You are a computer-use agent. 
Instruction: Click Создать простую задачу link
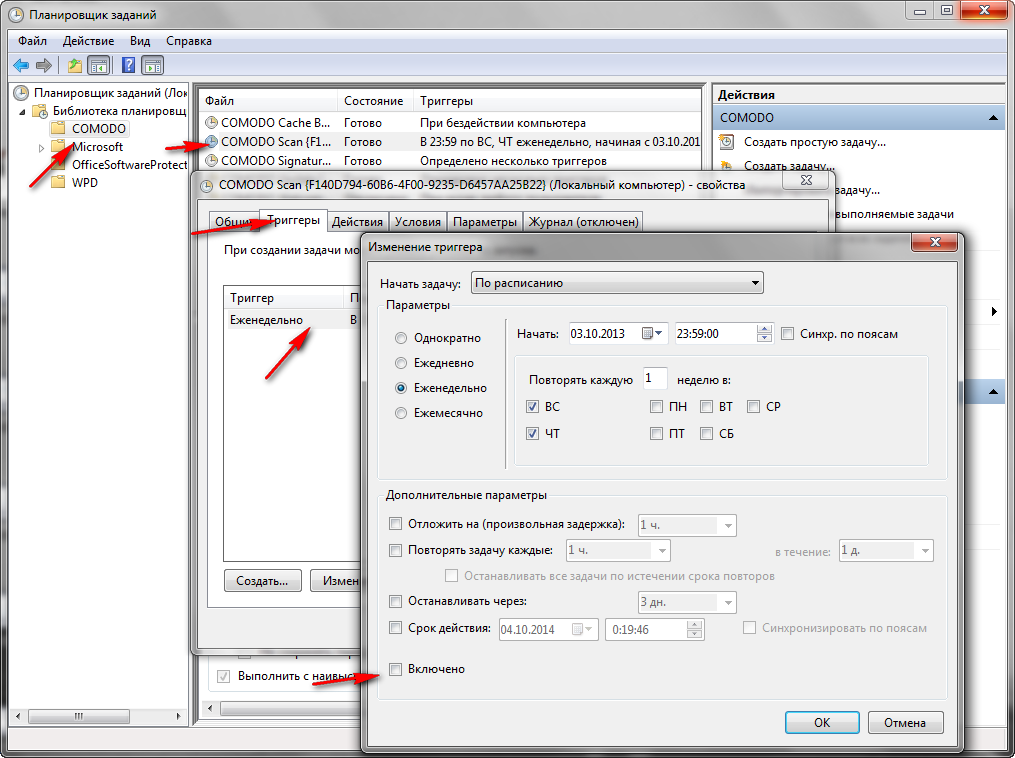pyautogui.click(x=814, y=142)
